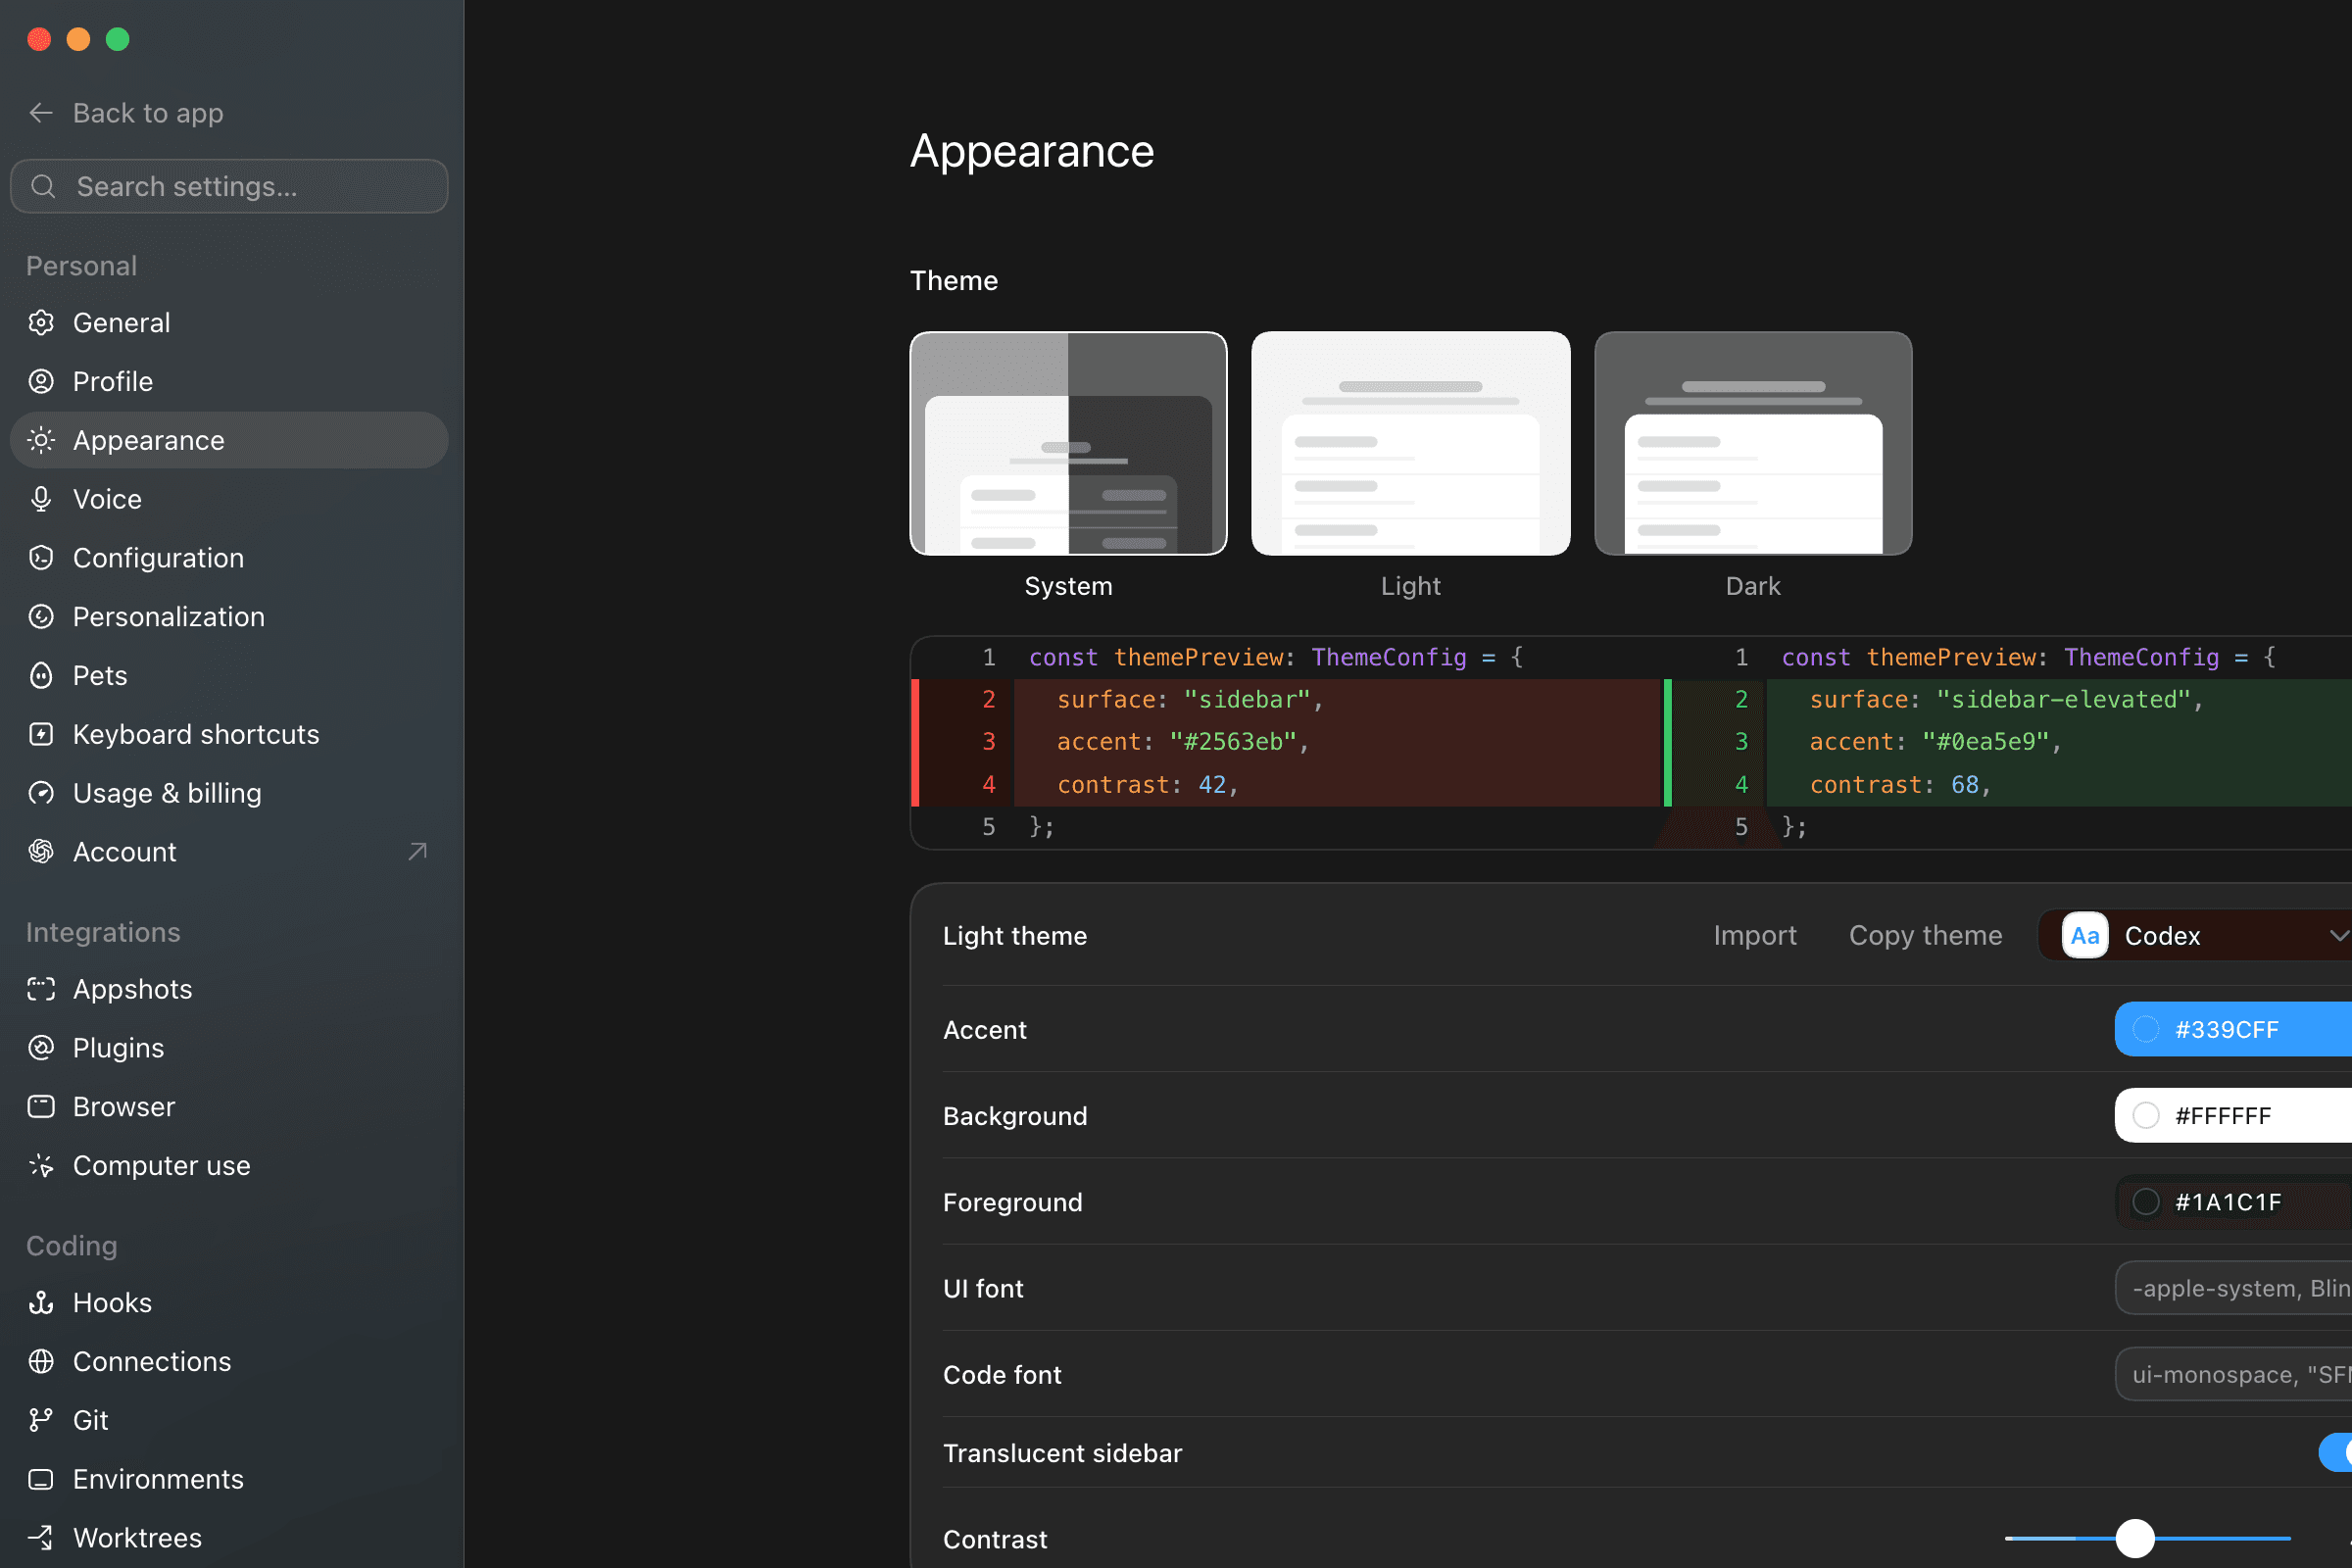This screenshot has height=1568, width=2352.
Task: Click the search magnifier icon
Action: click(43, 186)
